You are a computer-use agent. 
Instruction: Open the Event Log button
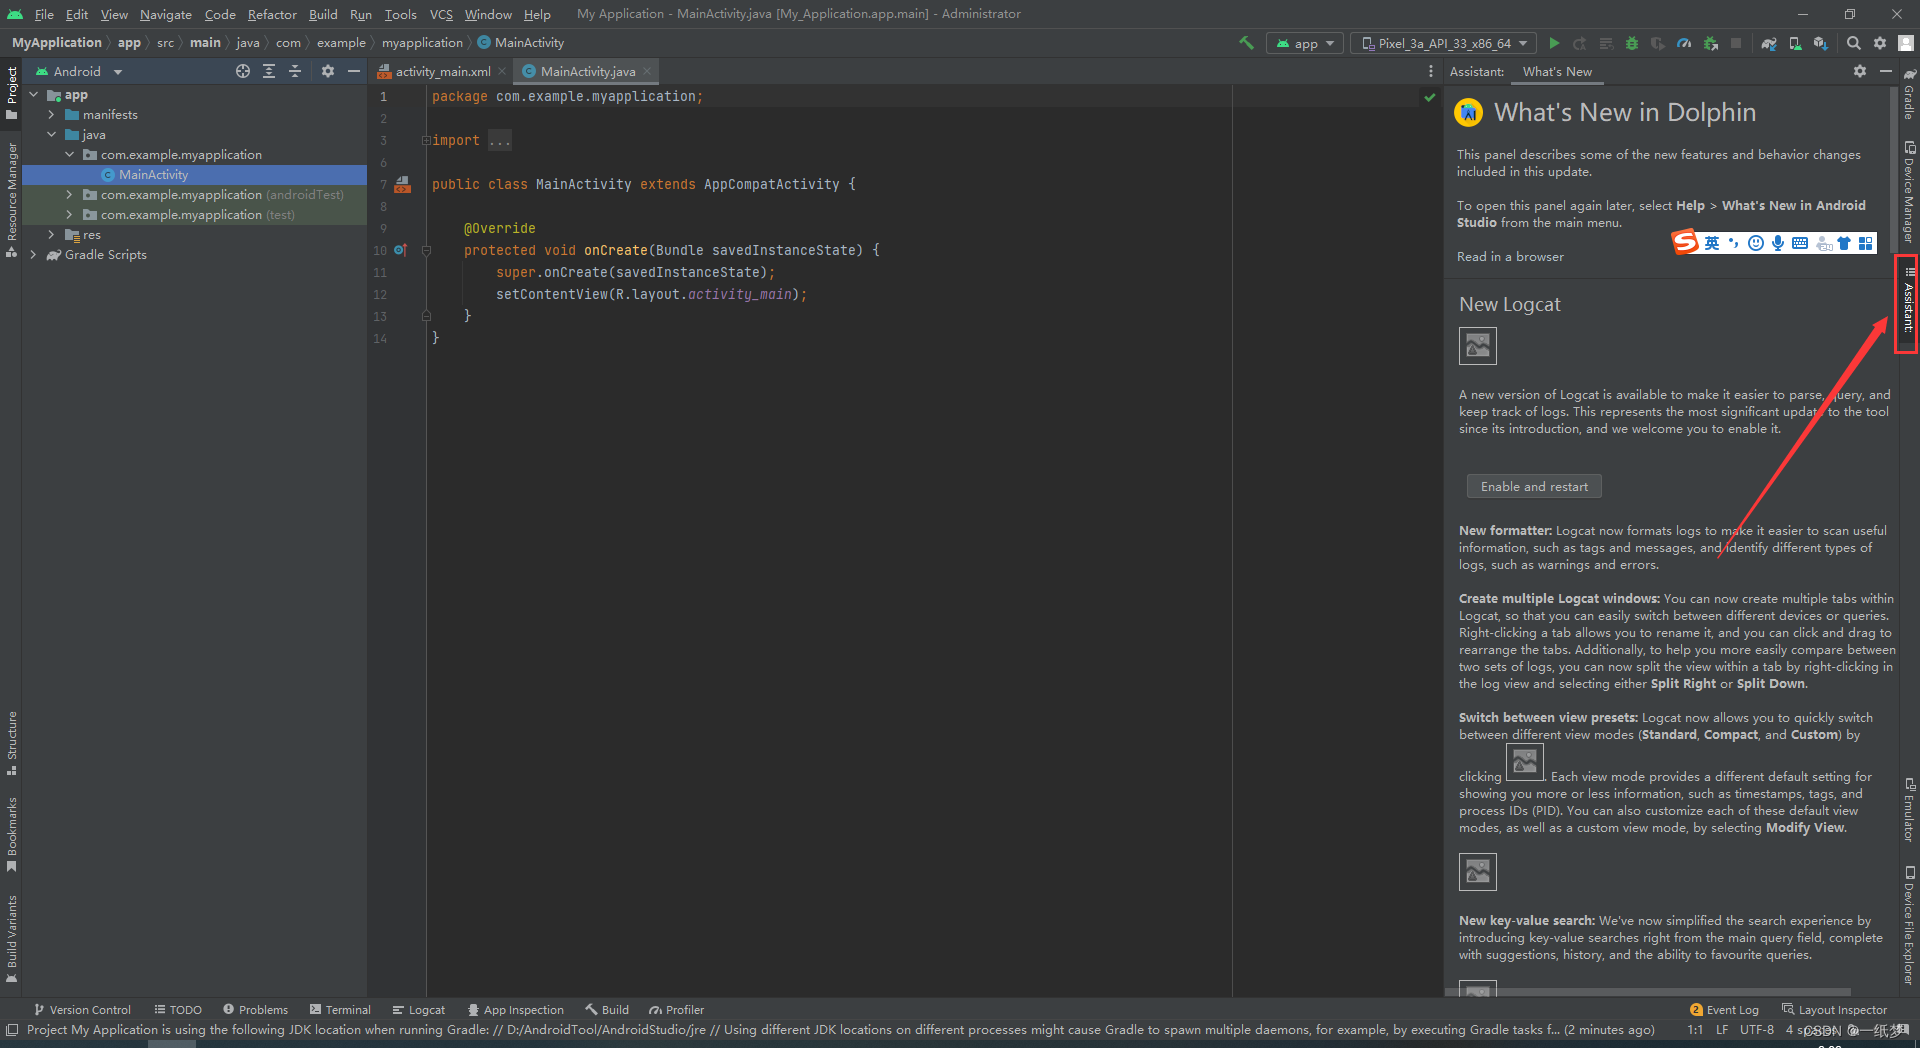point(1724,1010)
